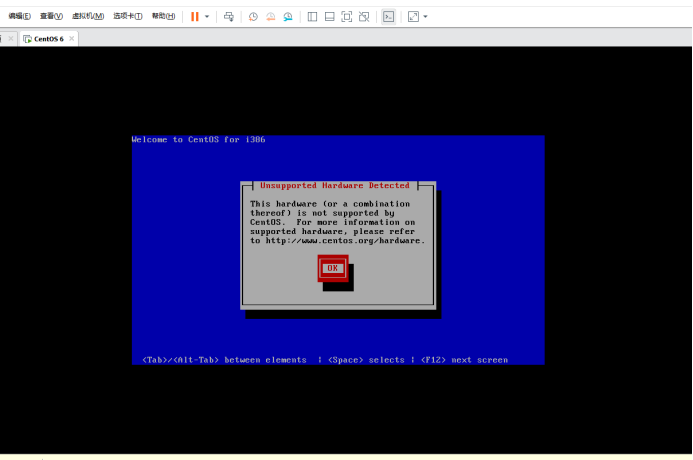Viewport: 693px width, 460px height.
Task: Click the <F12> next screen hint
Action: [465, 360]
